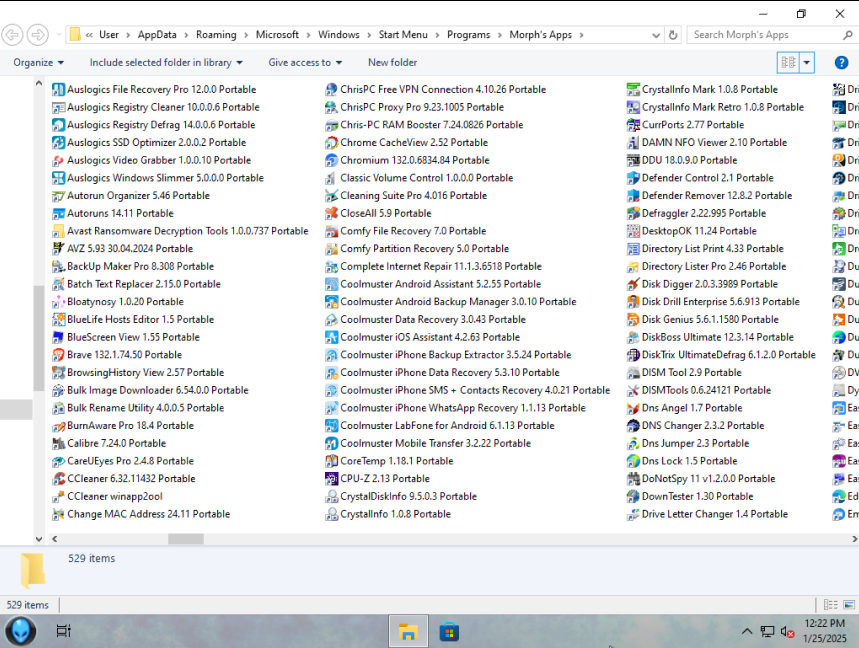Image resolution: width=859 pixels, height=648 pixels.
Task: Click the horizontal scrollbar thumb
Action: click(x=186, y=539)
